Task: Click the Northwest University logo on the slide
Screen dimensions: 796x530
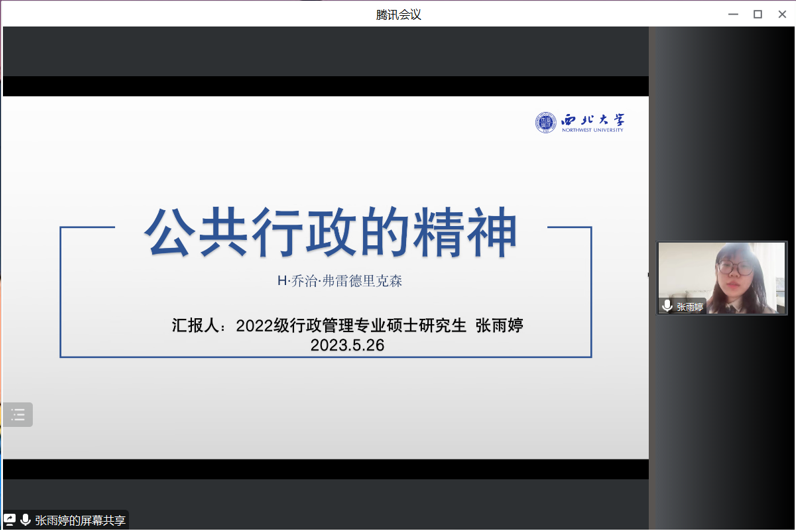Action: coord(579,122)
